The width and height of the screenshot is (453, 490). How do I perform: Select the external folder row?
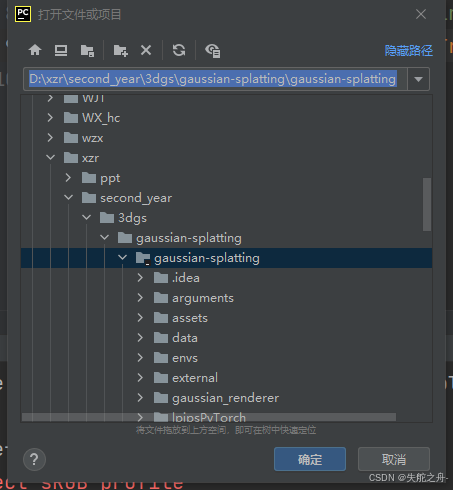click(x=226, y=378)
